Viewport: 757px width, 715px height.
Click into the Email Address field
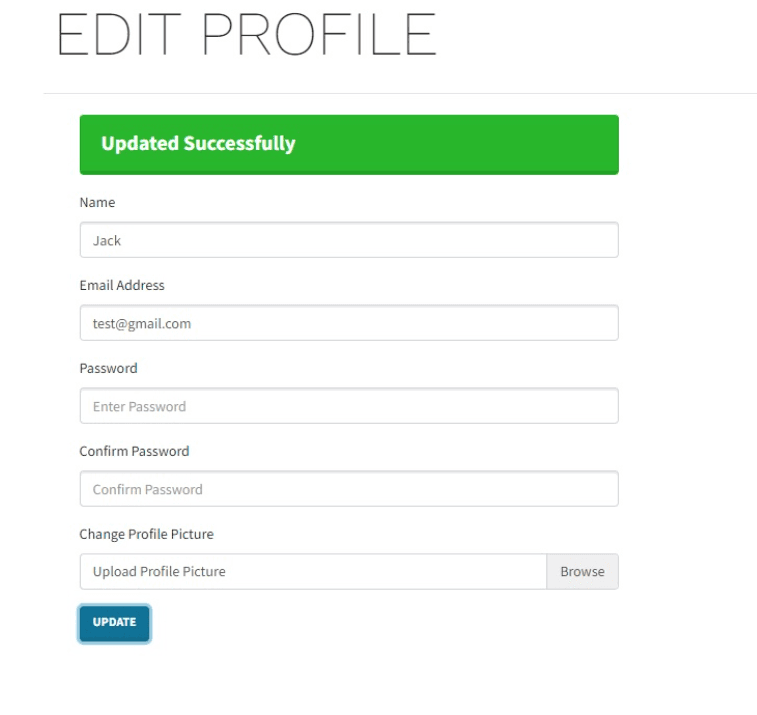tap(348, 323)
